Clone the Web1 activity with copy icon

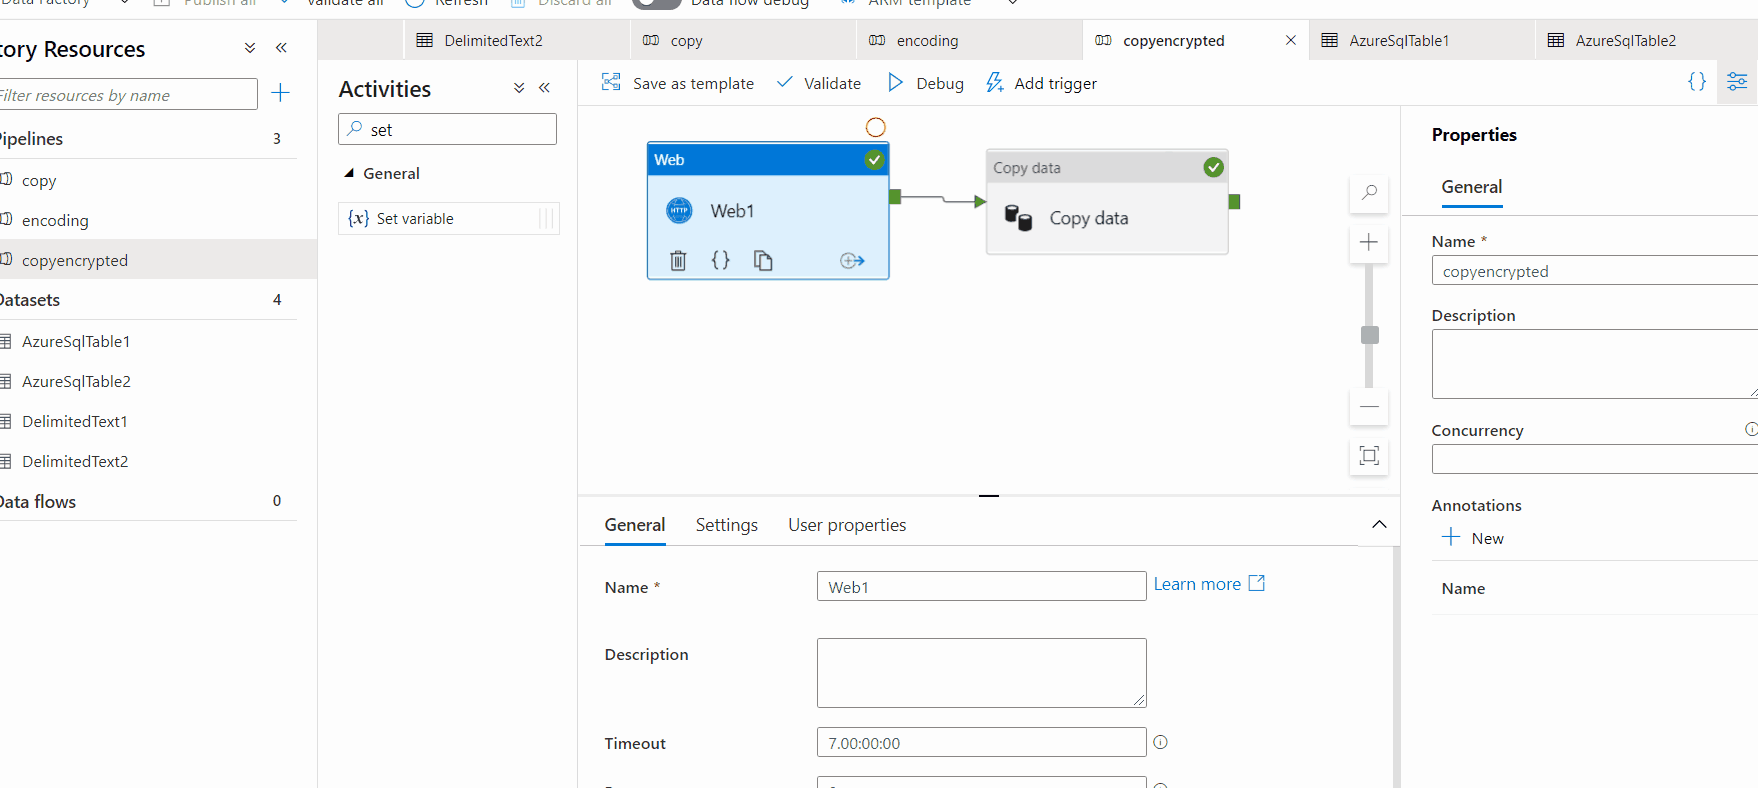(763, 261)
